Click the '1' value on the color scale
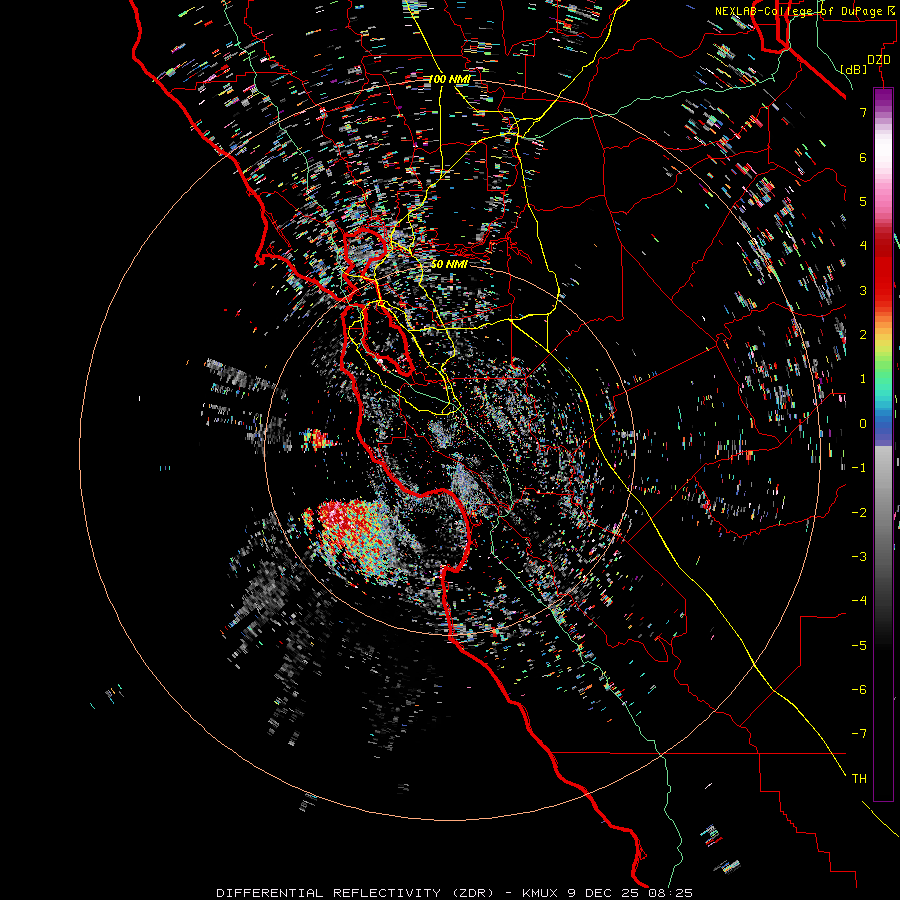This screenshot has width=900, height=900. (863, 379)
